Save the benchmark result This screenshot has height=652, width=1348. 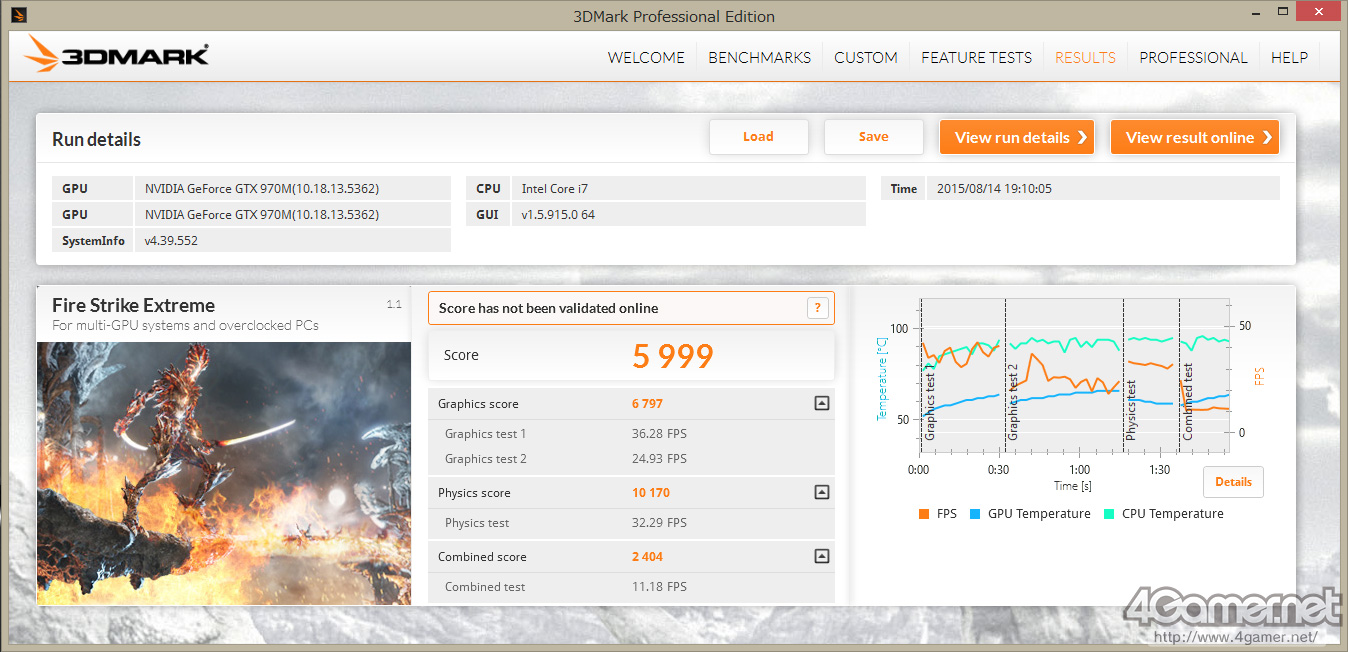(x=873, y=137)
